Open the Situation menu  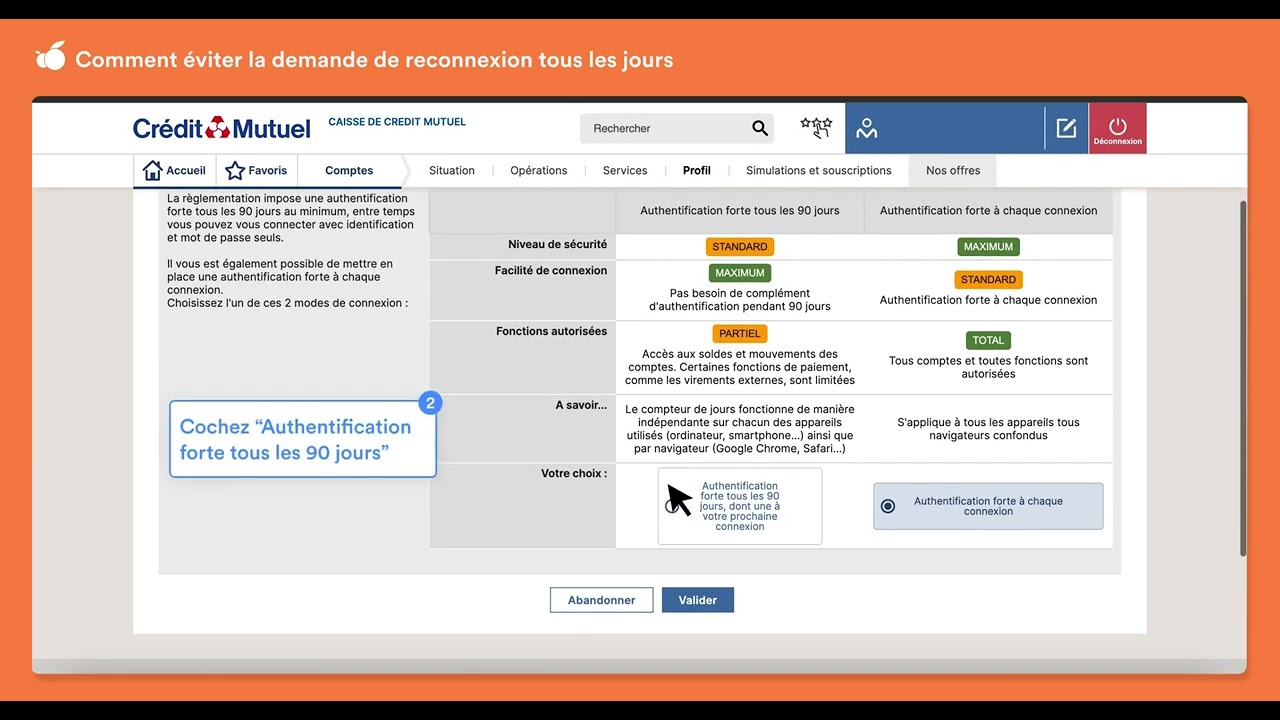[452, 171]
